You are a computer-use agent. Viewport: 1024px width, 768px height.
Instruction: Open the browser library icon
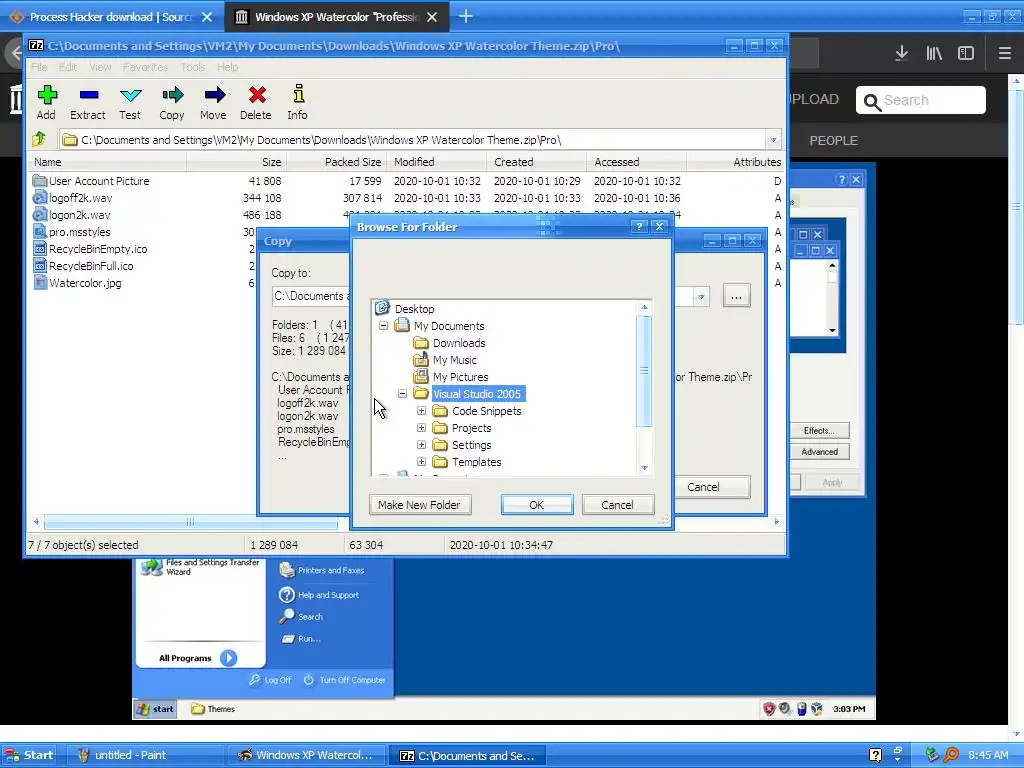pyautogui.click(x=934, y=53)
